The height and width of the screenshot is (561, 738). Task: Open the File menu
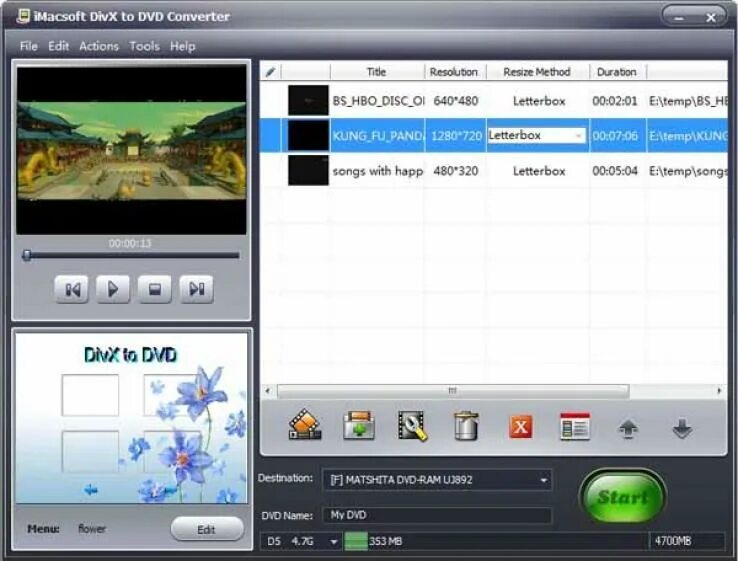click(28, 46)
